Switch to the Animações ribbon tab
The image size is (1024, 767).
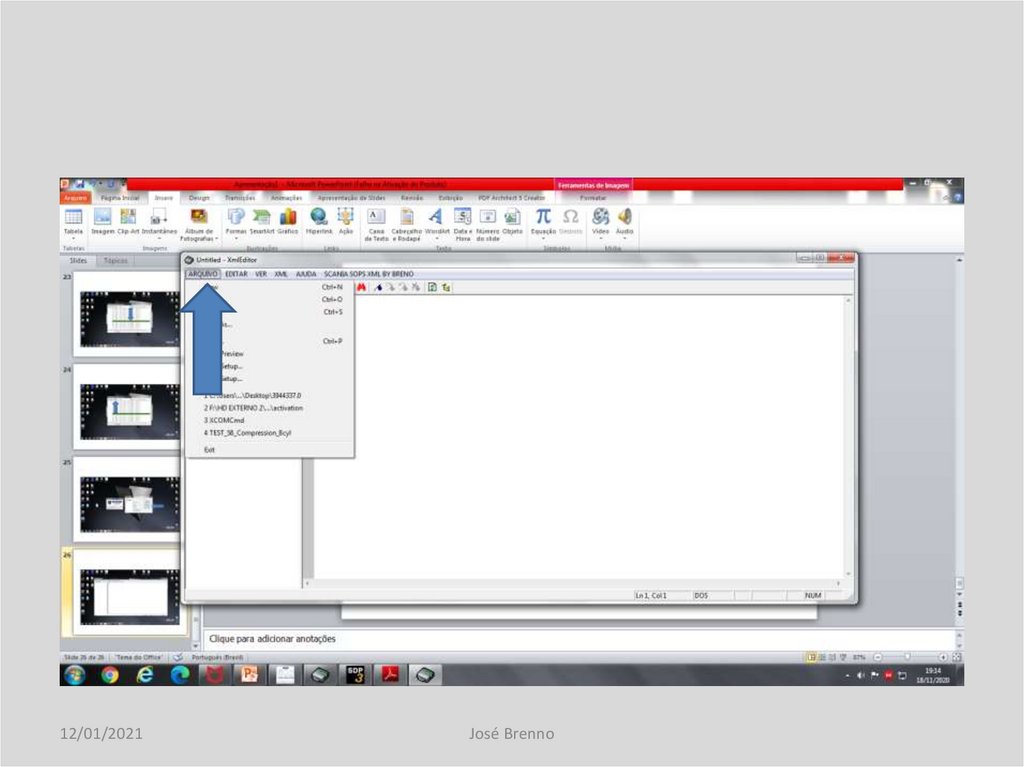pos(286,197)
